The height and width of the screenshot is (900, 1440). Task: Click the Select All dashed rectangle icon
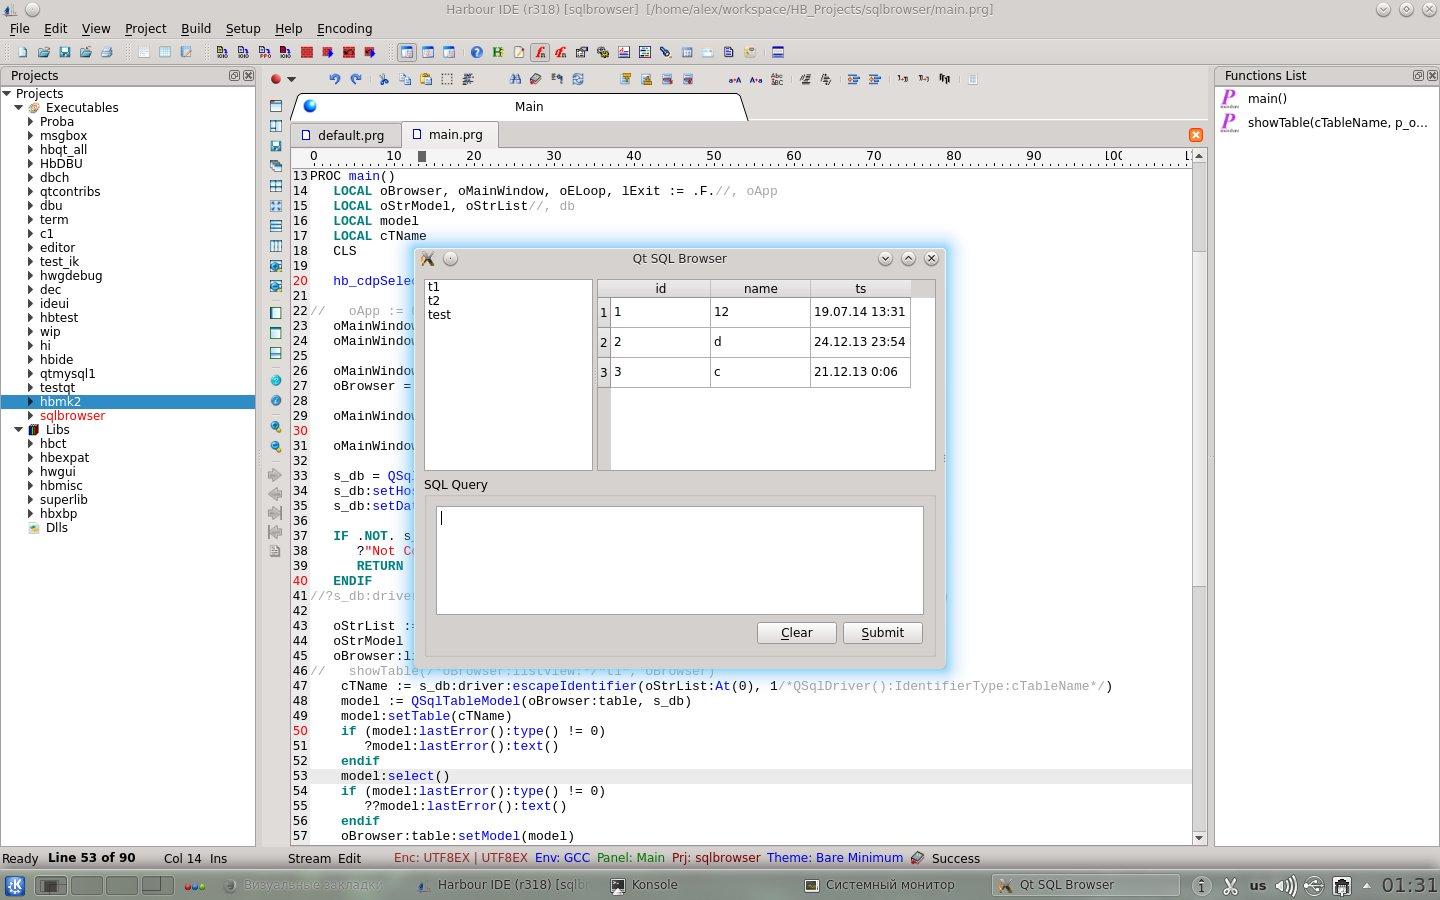pyautogui.click(x=446, y=79)
